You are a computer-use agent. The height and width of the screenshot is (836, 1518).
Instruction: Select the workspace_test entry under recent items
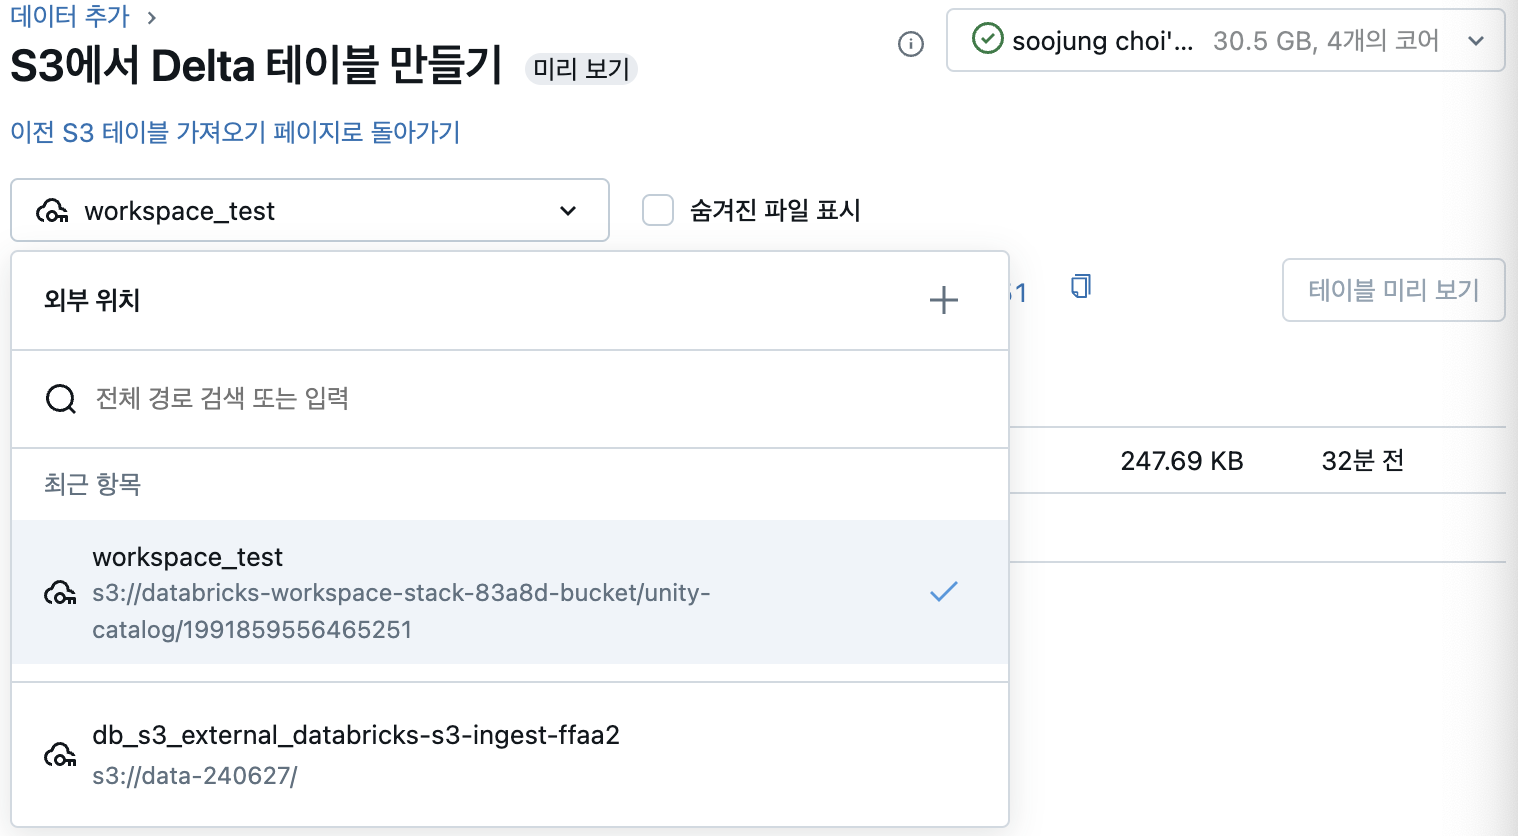click(x=400, y=590)
